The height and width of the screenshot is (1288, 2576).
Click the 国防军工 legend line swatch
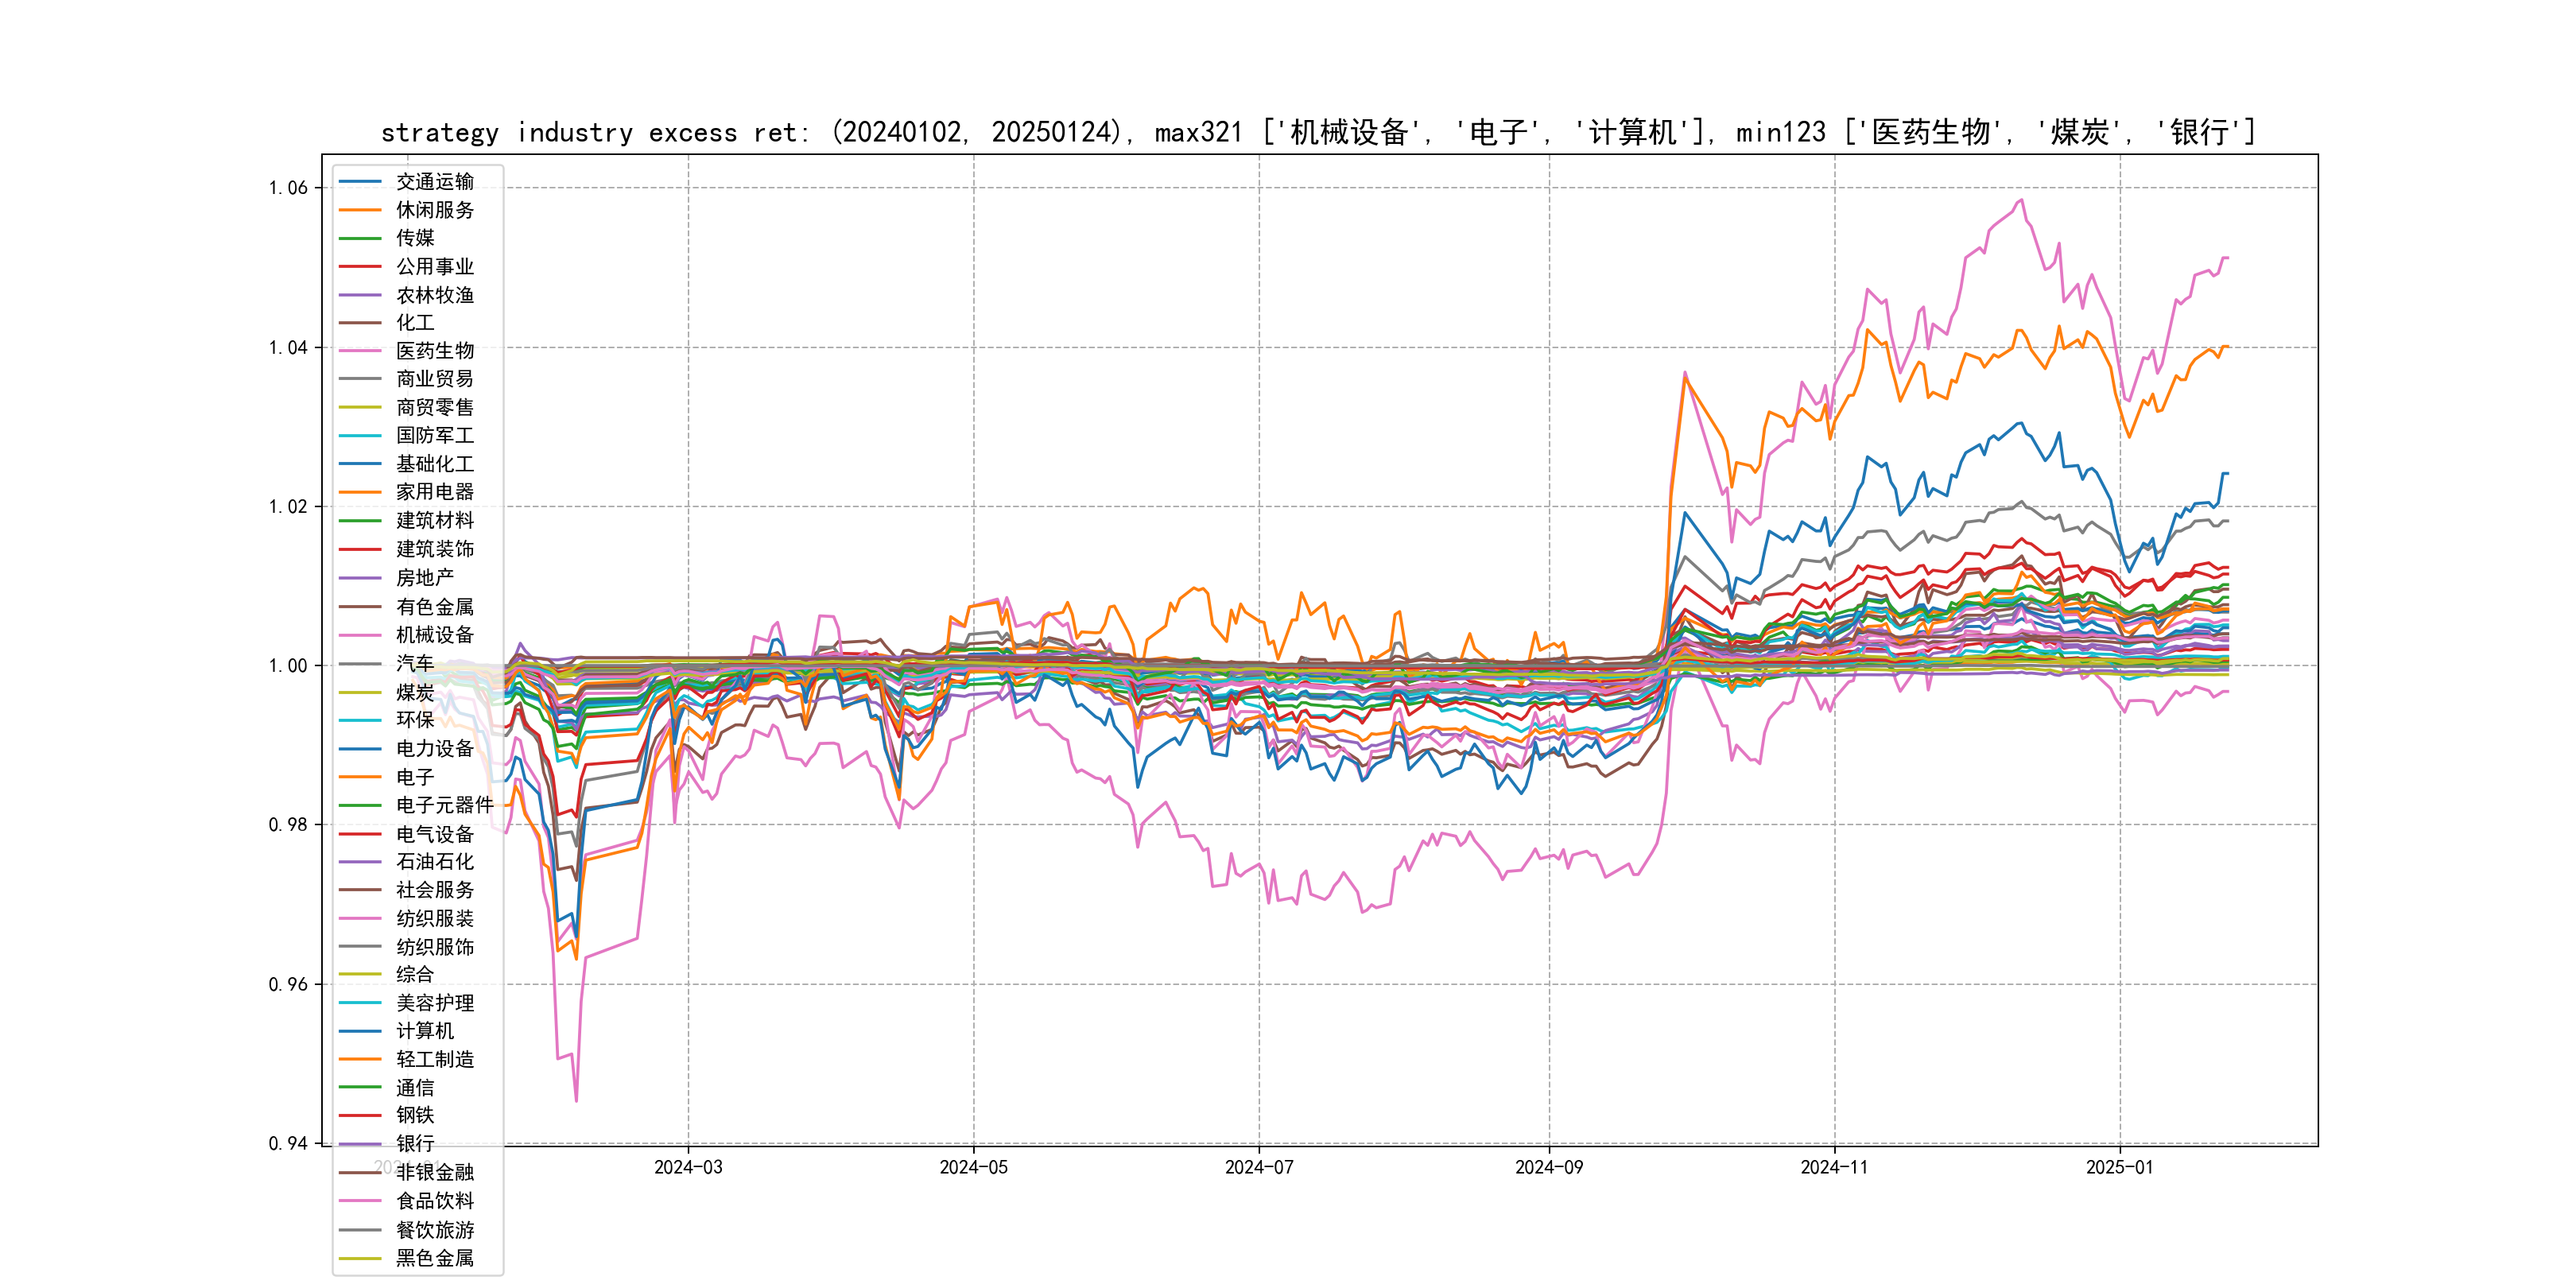coord(360,436)
